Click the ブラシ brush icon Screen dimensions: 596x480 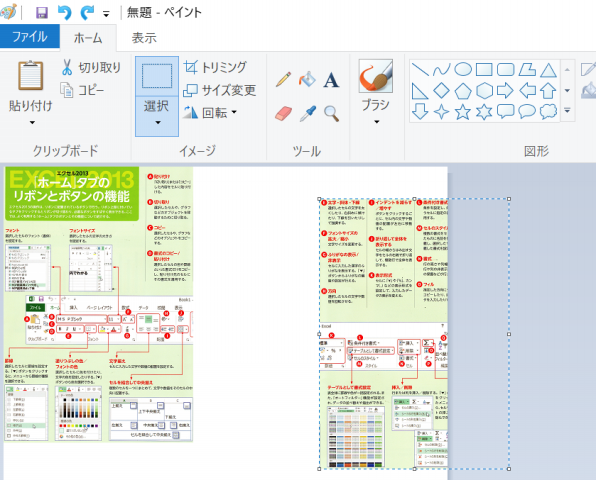[376, 76]
